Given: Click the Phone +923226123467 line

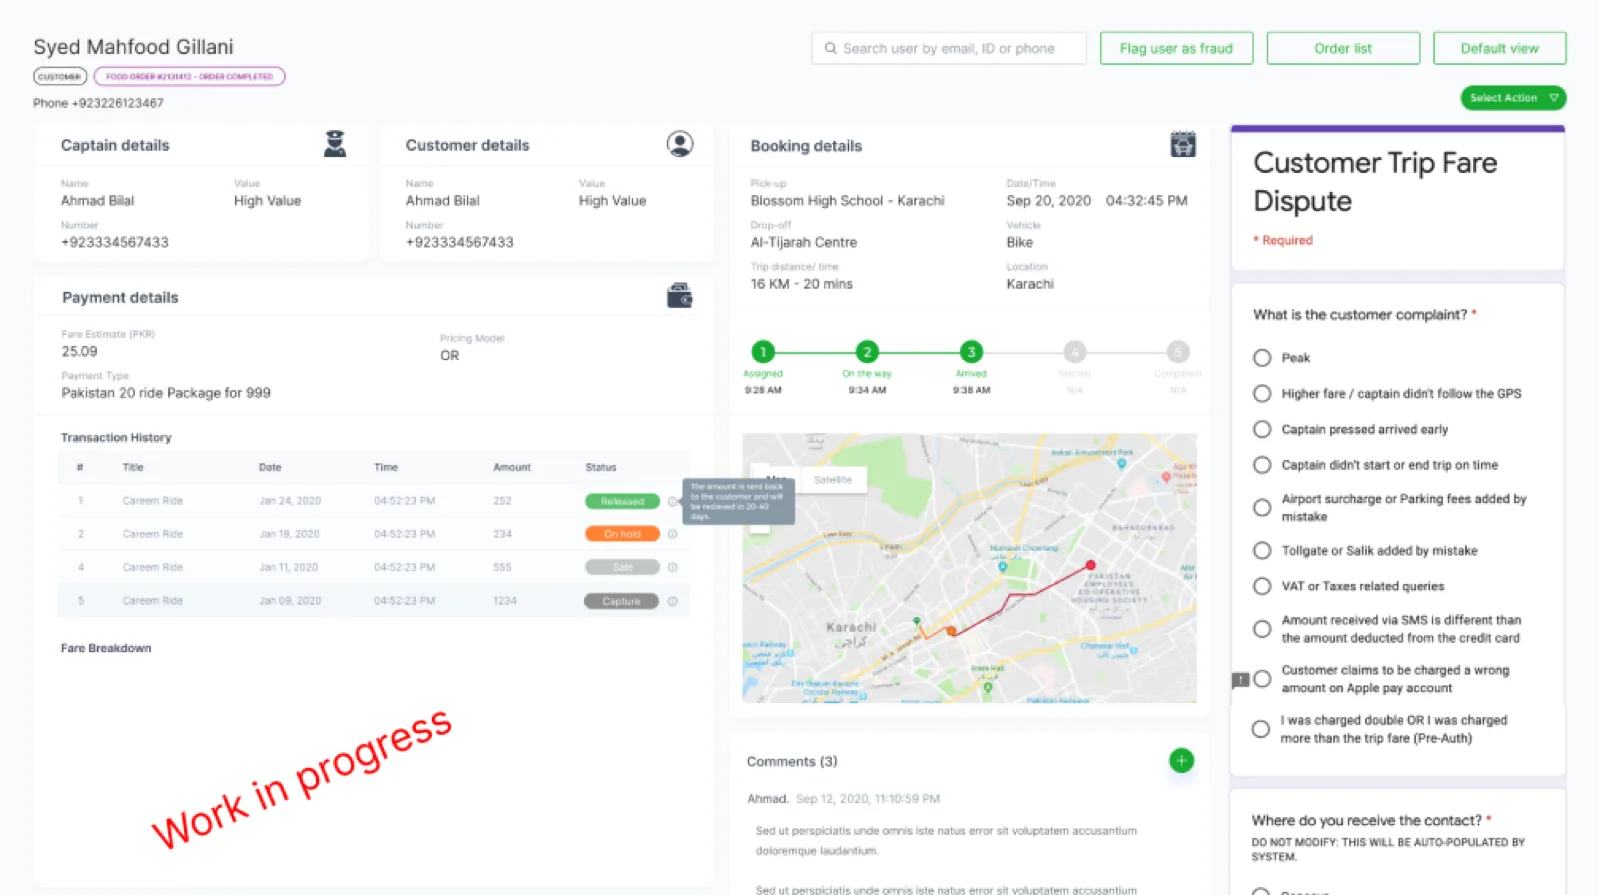Looking at the screenshot, I should (98, 103).
